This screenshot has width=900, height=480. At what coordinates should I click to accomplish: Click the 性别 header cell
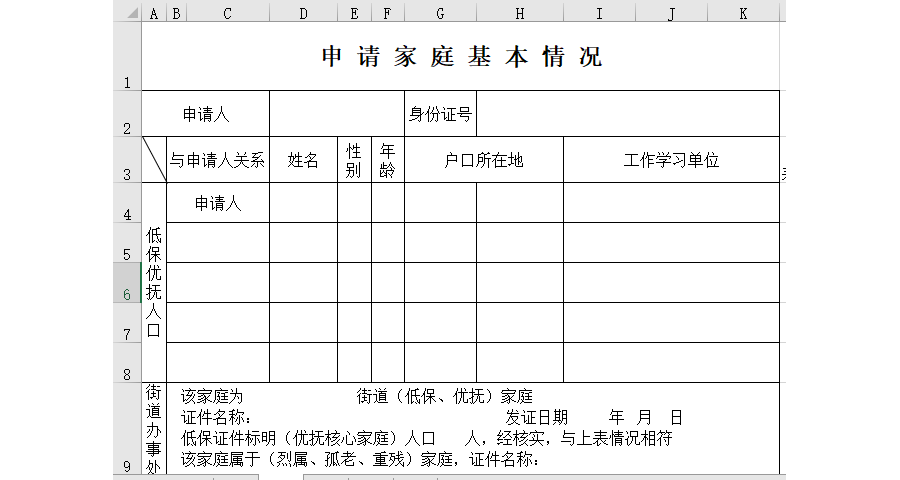[354, 160]
